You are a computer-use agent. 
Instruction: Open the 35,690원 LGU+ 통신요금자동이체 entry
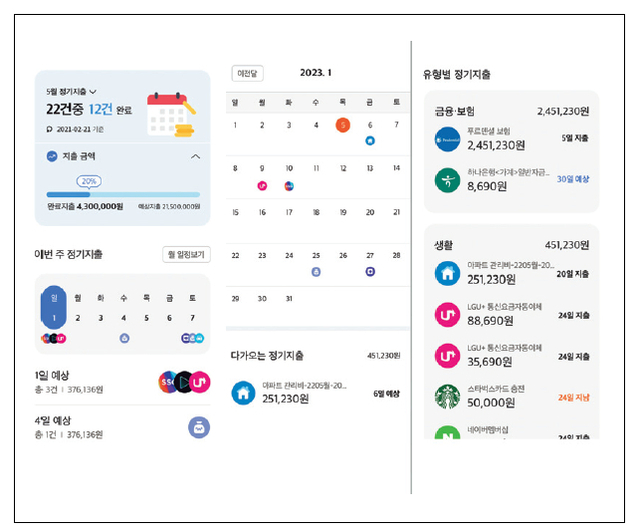(x=512, y=356)
